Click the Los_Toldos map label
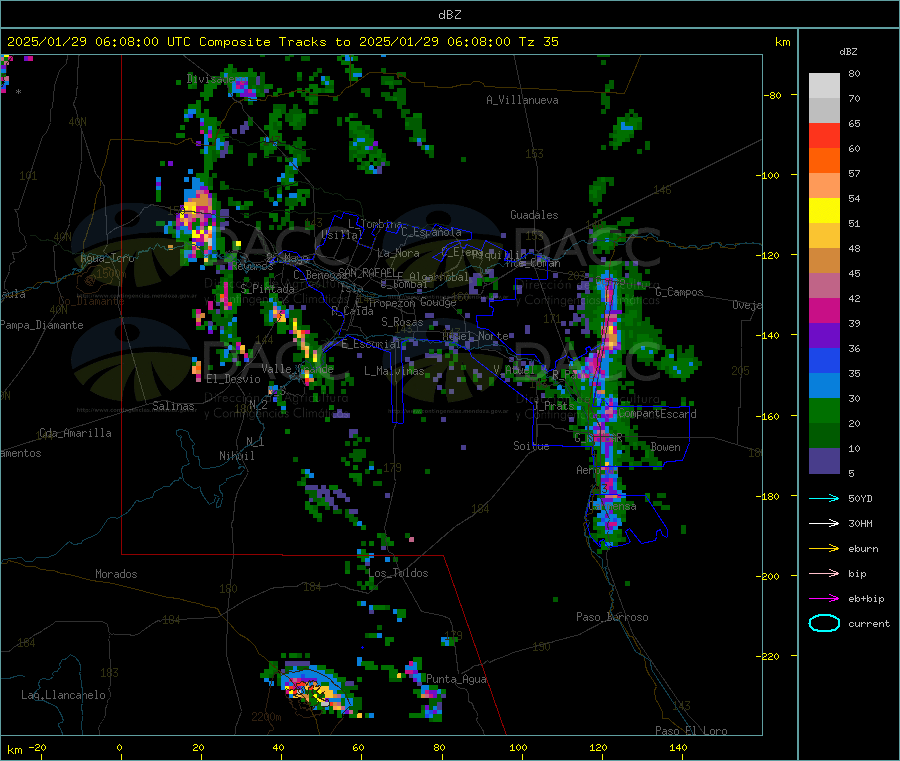 coord(398,573)
